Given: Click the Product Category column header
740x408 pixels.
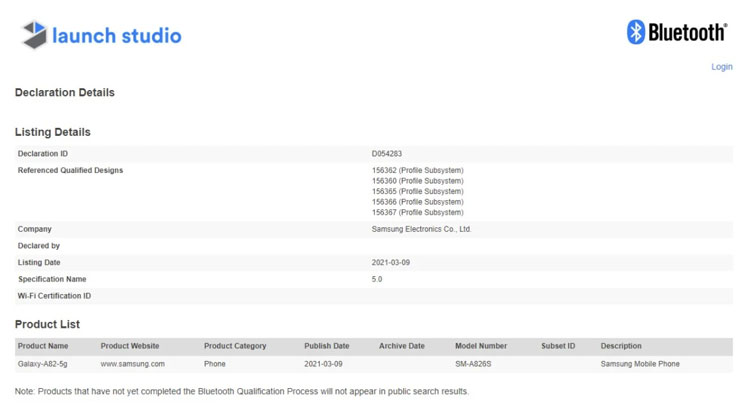Looking at the screenshot, I should pos(235,346).
